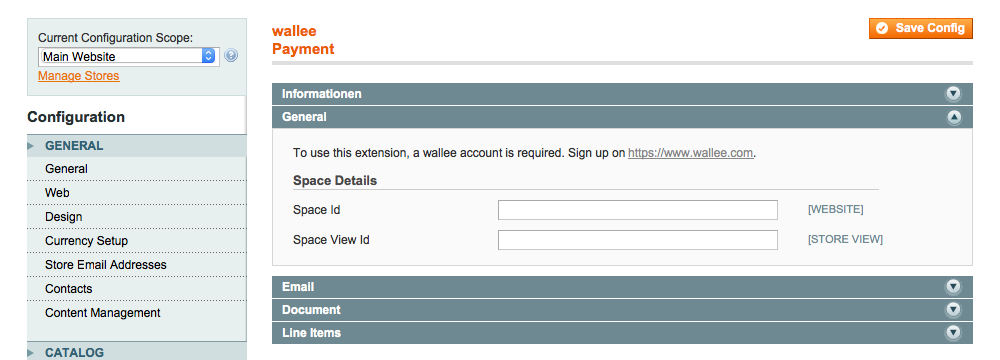Expand Email section with its arrow icon
Viewport: 1000px width, 360px height.
pyautogui.click(x=953, y=287)
